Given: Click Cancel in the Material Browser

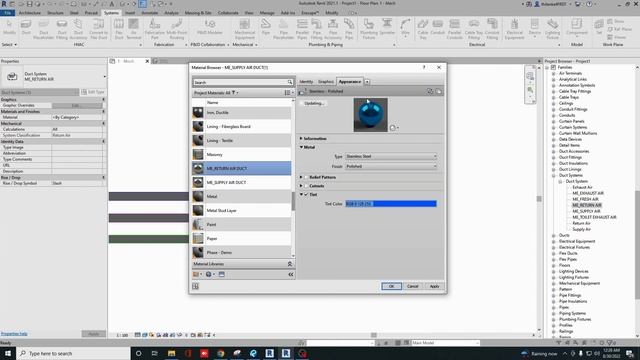Looking at the screenshot, I should click(413, 286).
